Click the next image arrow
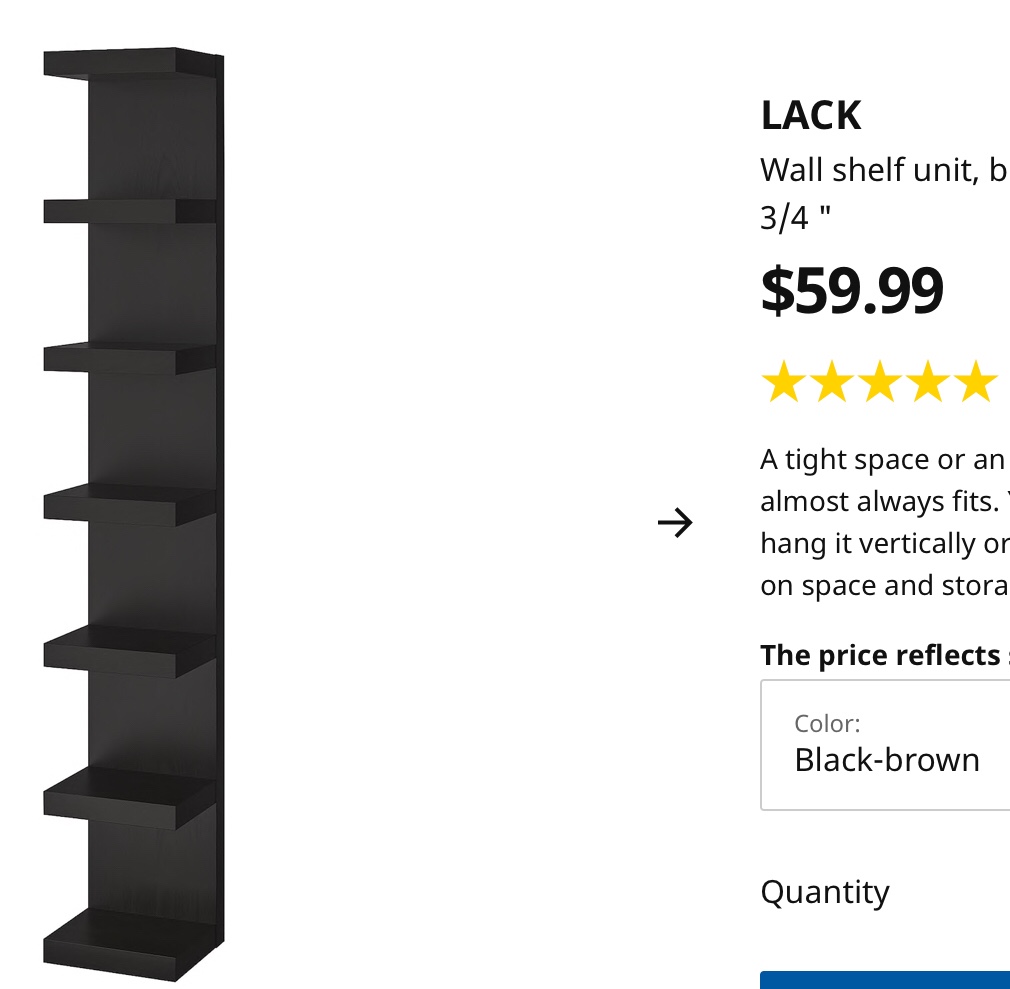Viewport: 1010px width, 989px height. coord(676,522)
